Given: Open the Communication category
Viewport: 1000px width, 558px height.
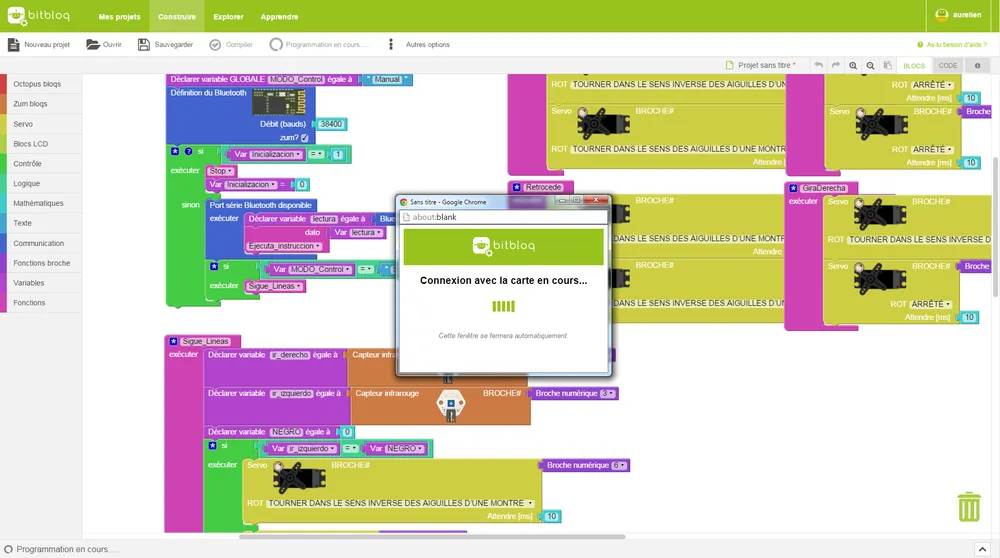Looking at the screenshot, I should pyautogui.click(x=41, y=244).
